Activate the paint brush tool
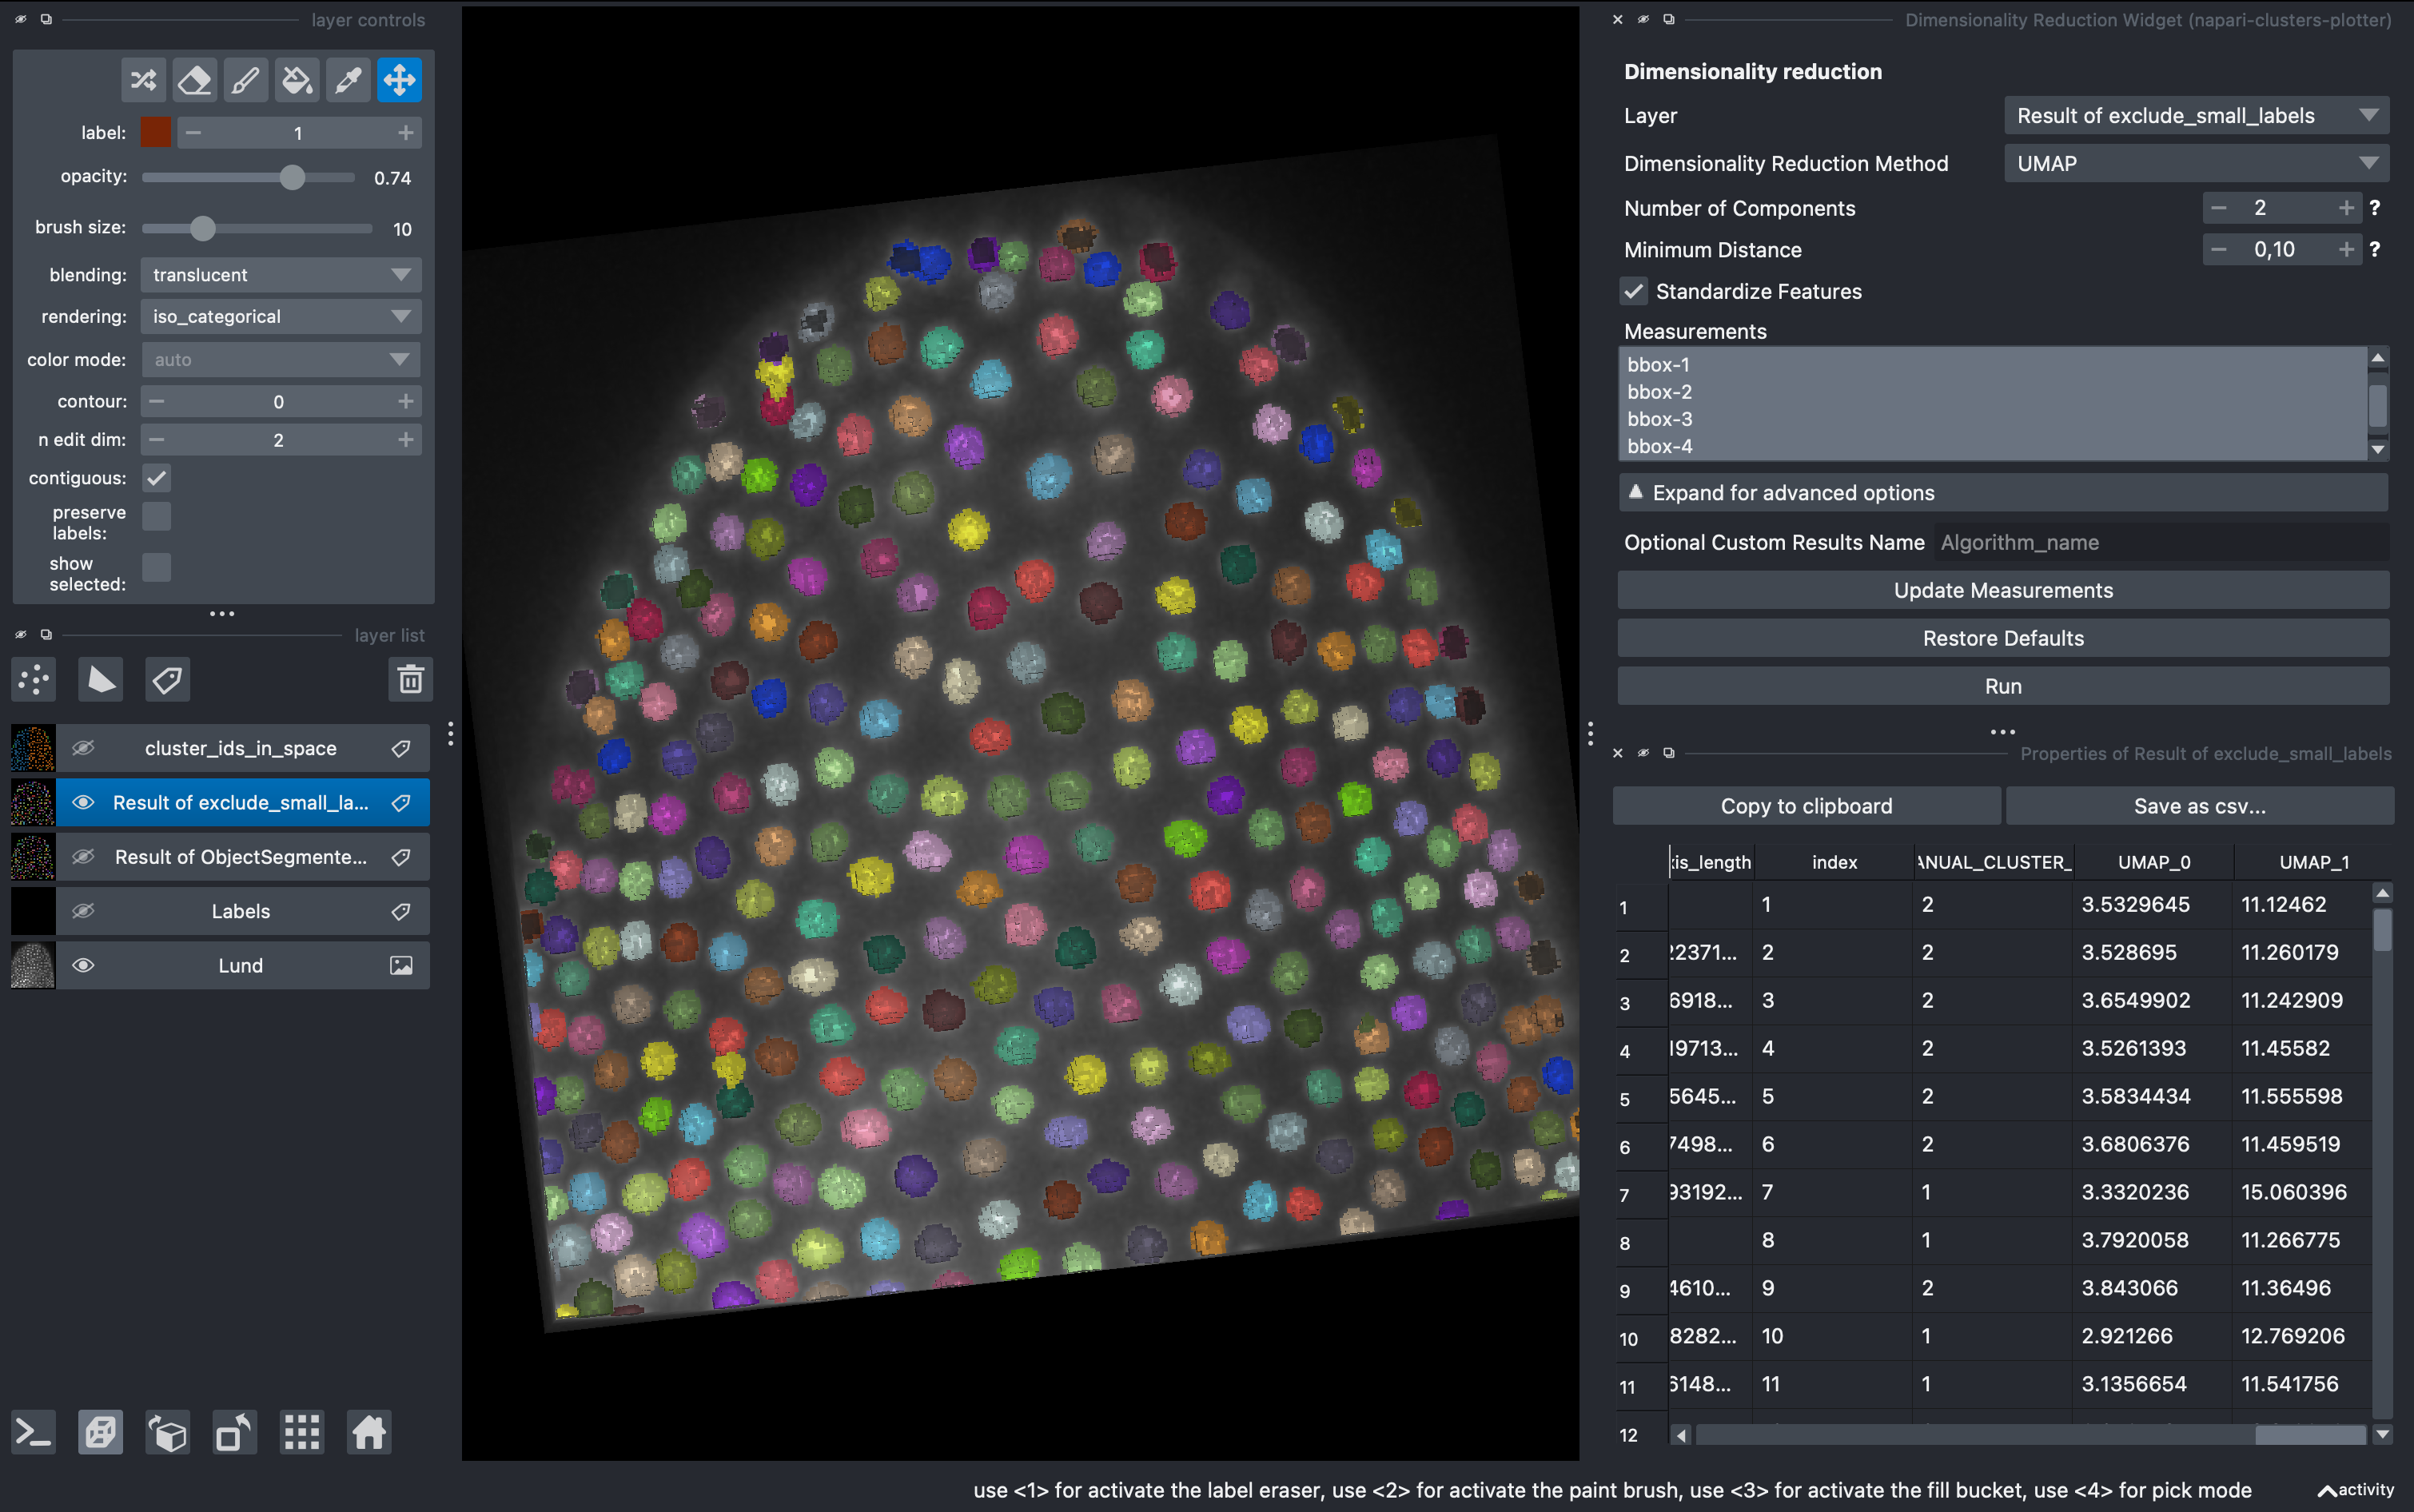This screenshot has width=2414, height=1512. [x=245, y=80]
